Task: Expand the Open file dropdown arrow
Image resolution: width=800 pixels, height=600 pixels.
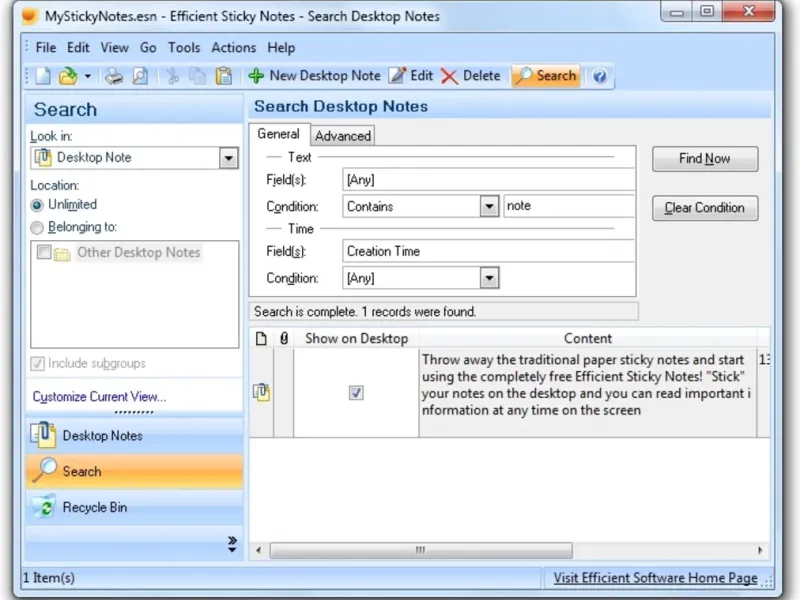Action: pos(88,76)
